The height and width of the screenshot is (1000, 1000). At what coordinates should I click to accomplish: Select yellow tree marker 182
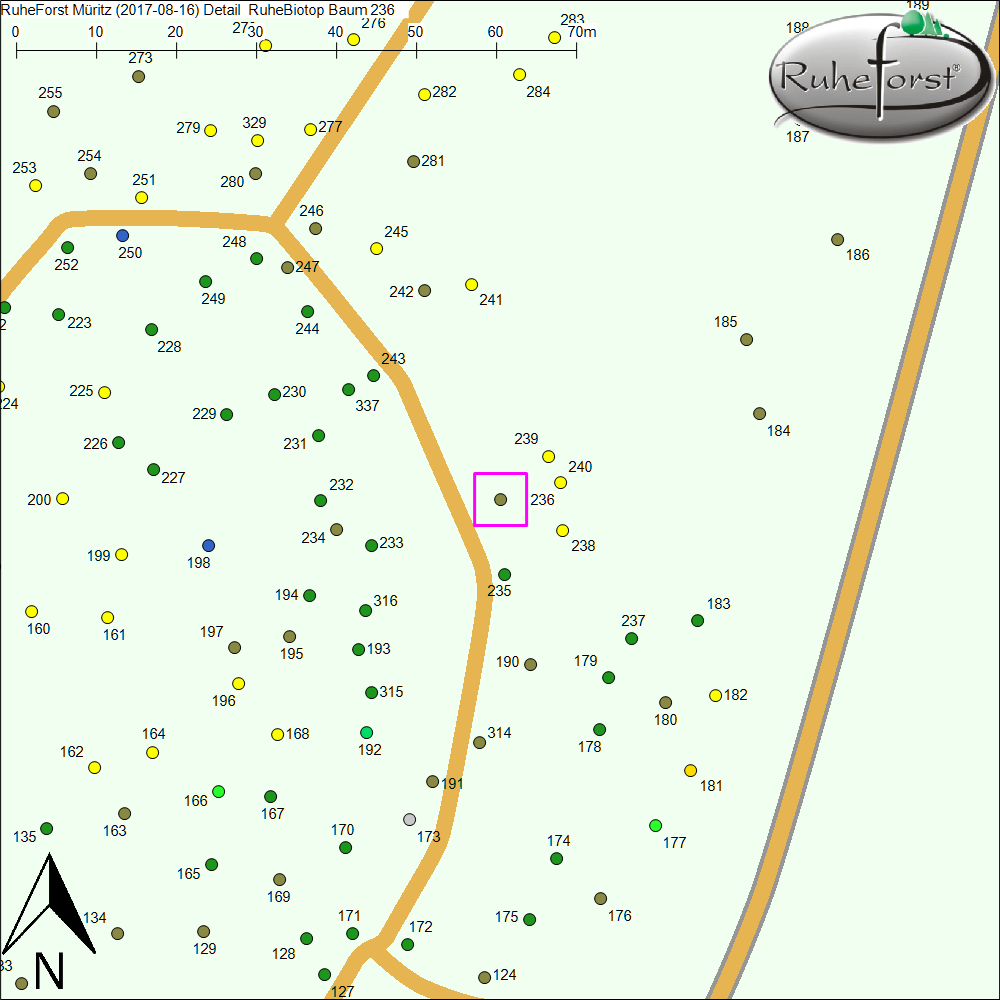click(x=716, y=696)
